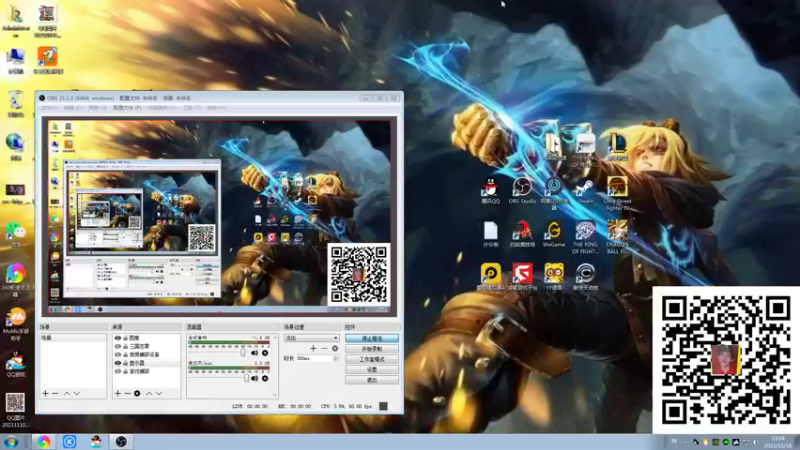Viewport: 800px width, 450px height.
Task: Open the Steam desktop shortcut
Action: coord(585,190)
